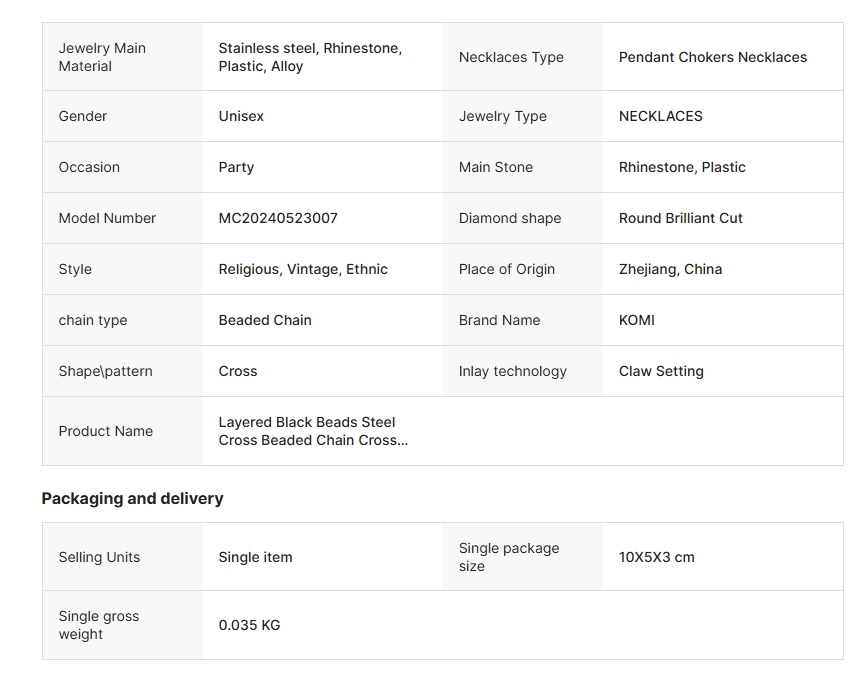This screenshot has width=858, height=675.
Task: Click the Packaging and delivery heading
Action: pyautogui.click(x=132, y=498)
